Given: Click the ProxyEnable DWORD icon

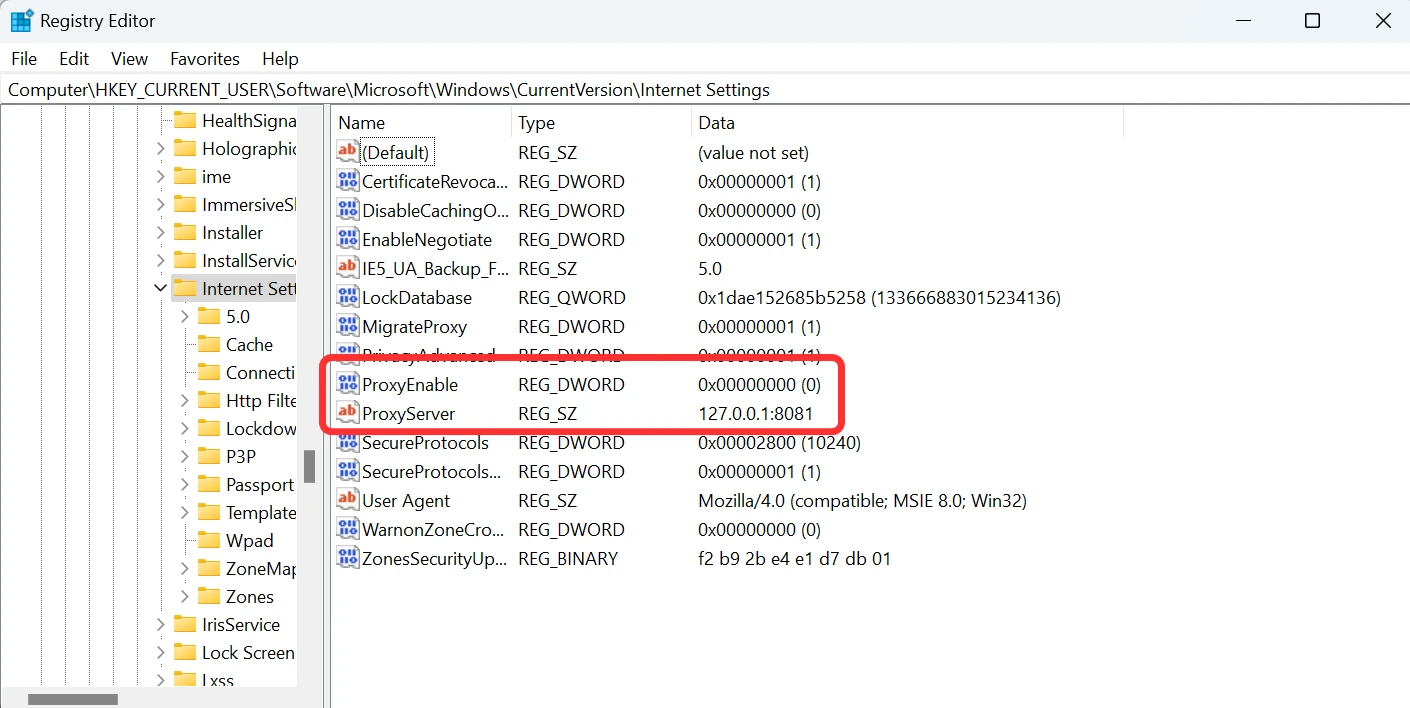Looking at the screenshot, I should (x=347, y=385).
